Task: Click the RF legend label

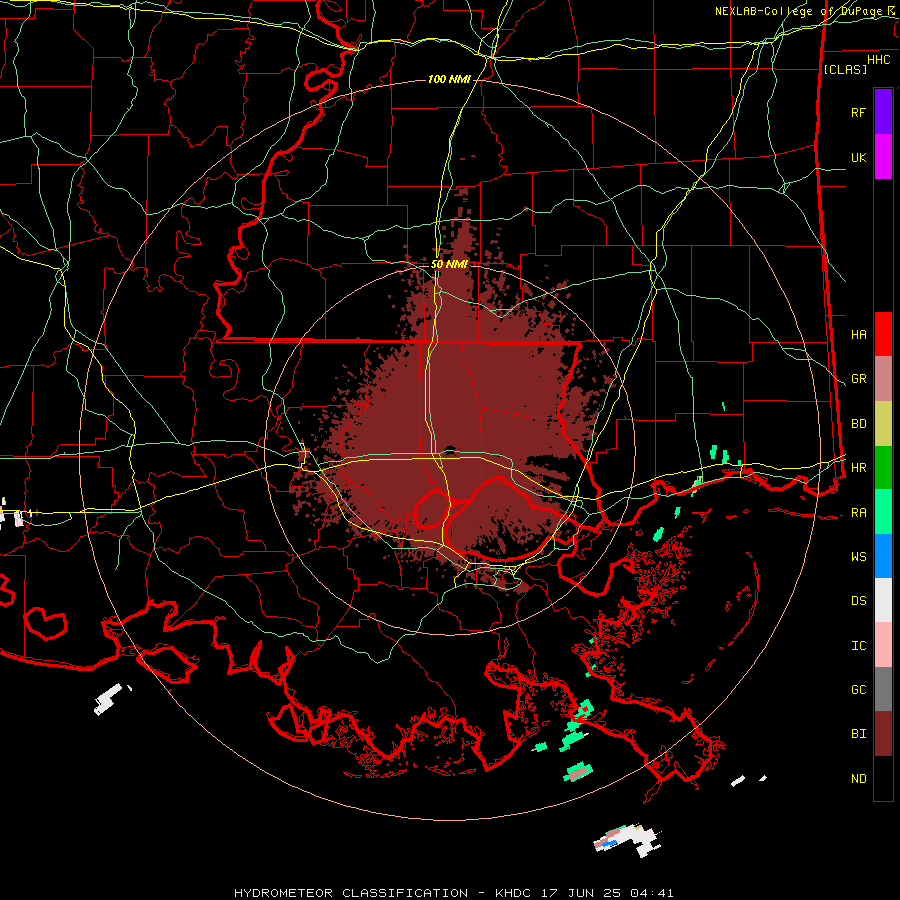Action: pos(859,112)
